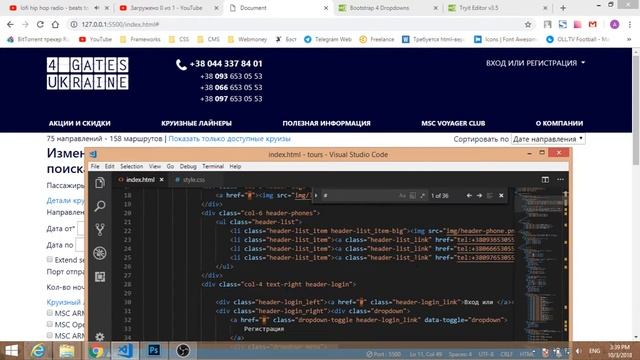Go to Chrome home page

pyautogui.click(x=55, y=24)
